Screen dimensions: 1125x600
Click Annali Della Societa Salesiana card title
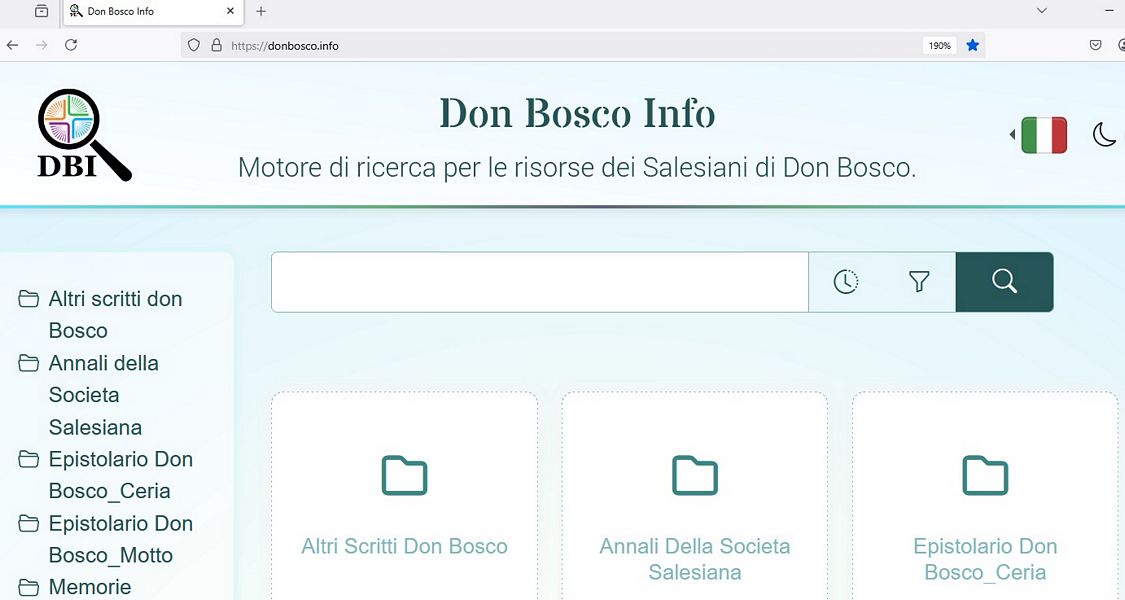coord(695,559)
